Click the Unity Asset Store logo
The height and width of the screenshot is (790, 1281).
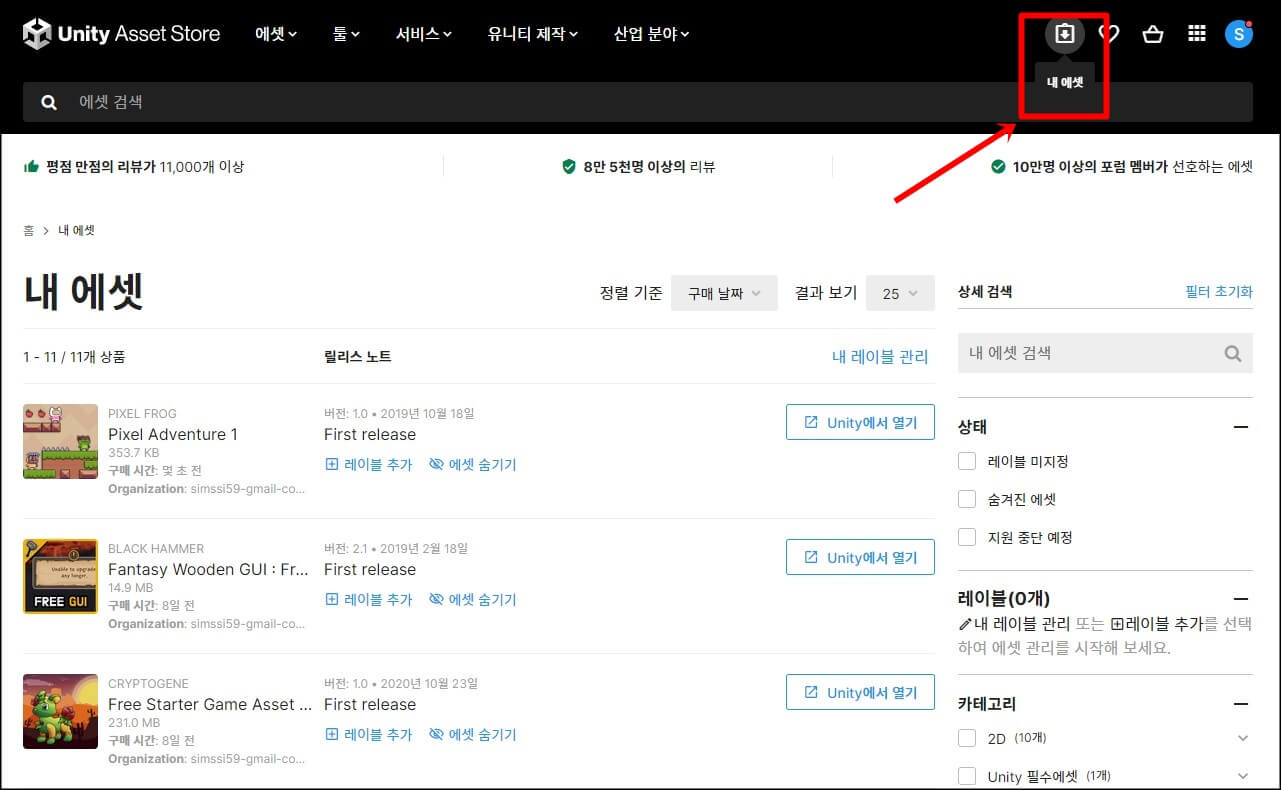[120, 33]
